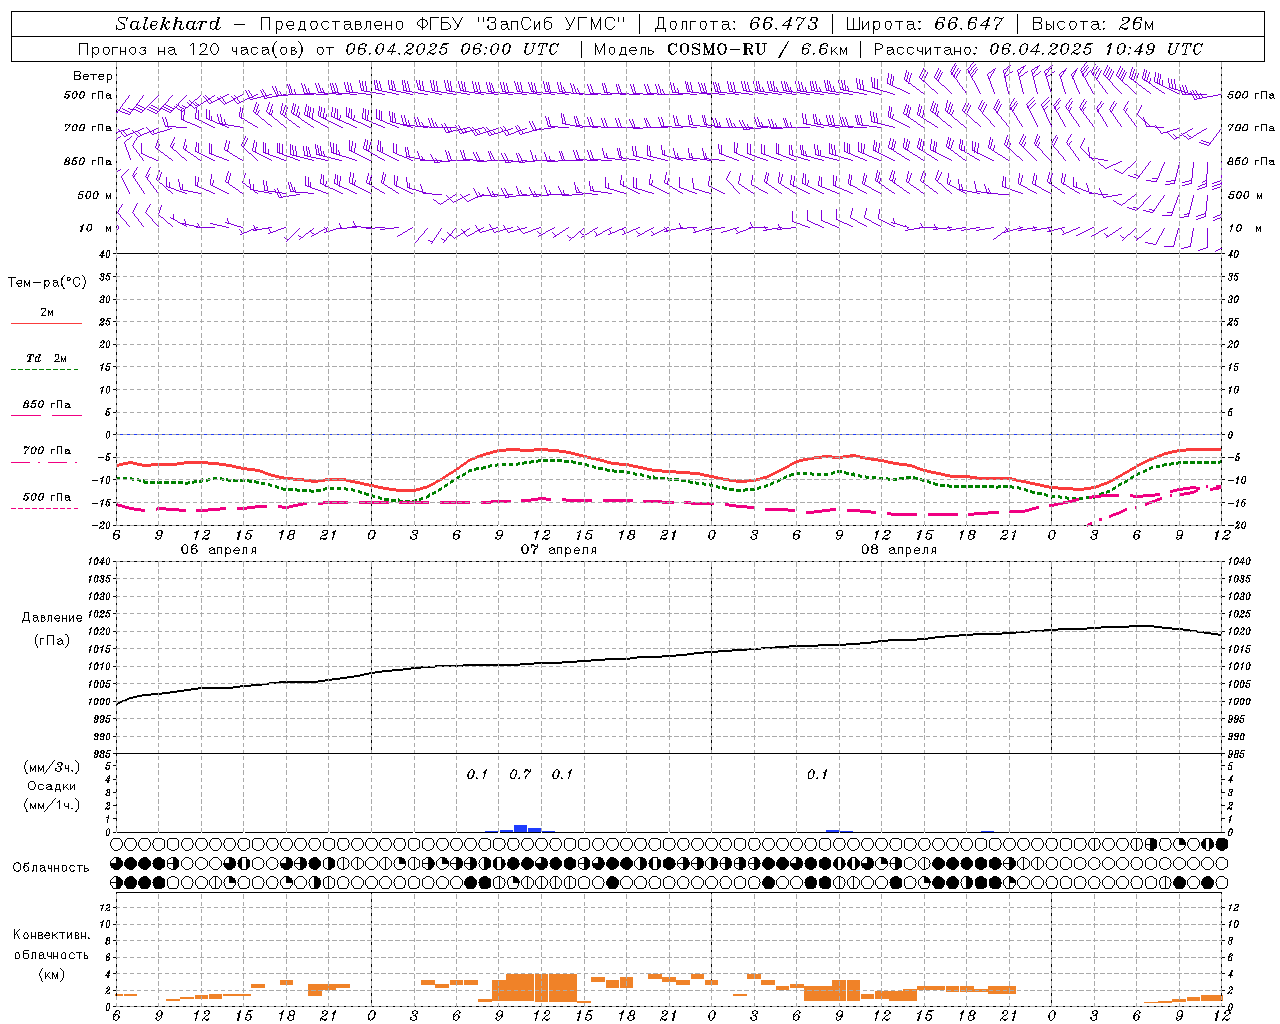Click the "500 м" wind level label on left

click(x=95, y=195)
